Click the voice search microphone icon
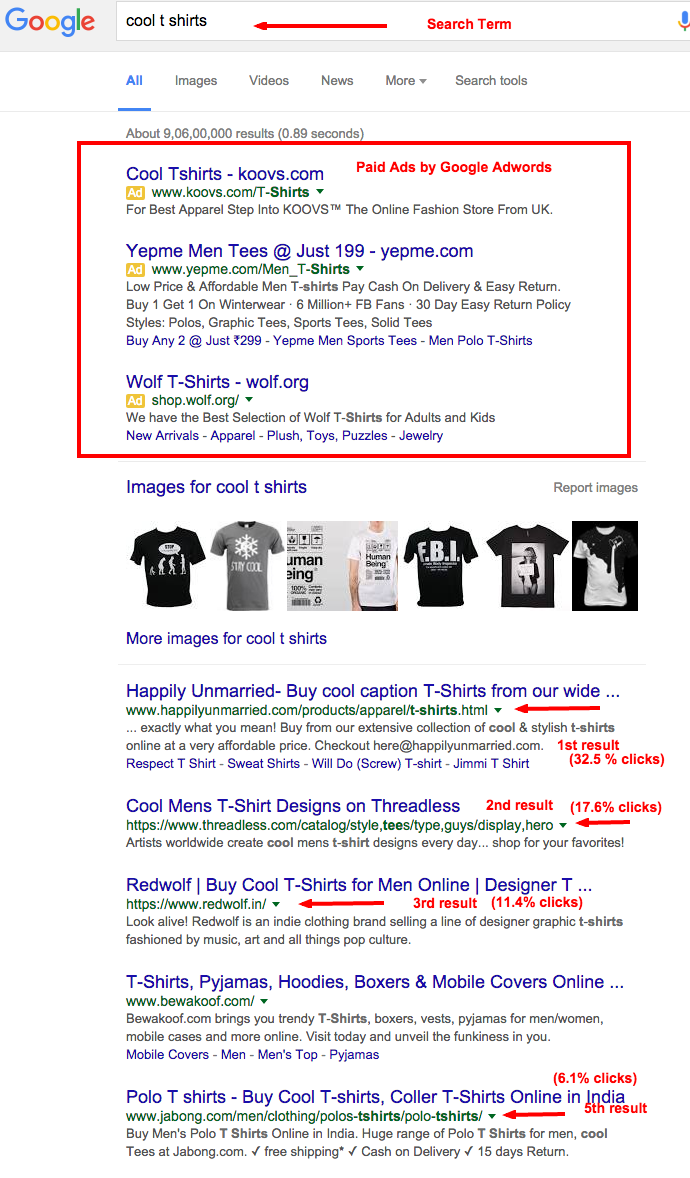Screen dimensions: 690x1178 pos(683,21)
